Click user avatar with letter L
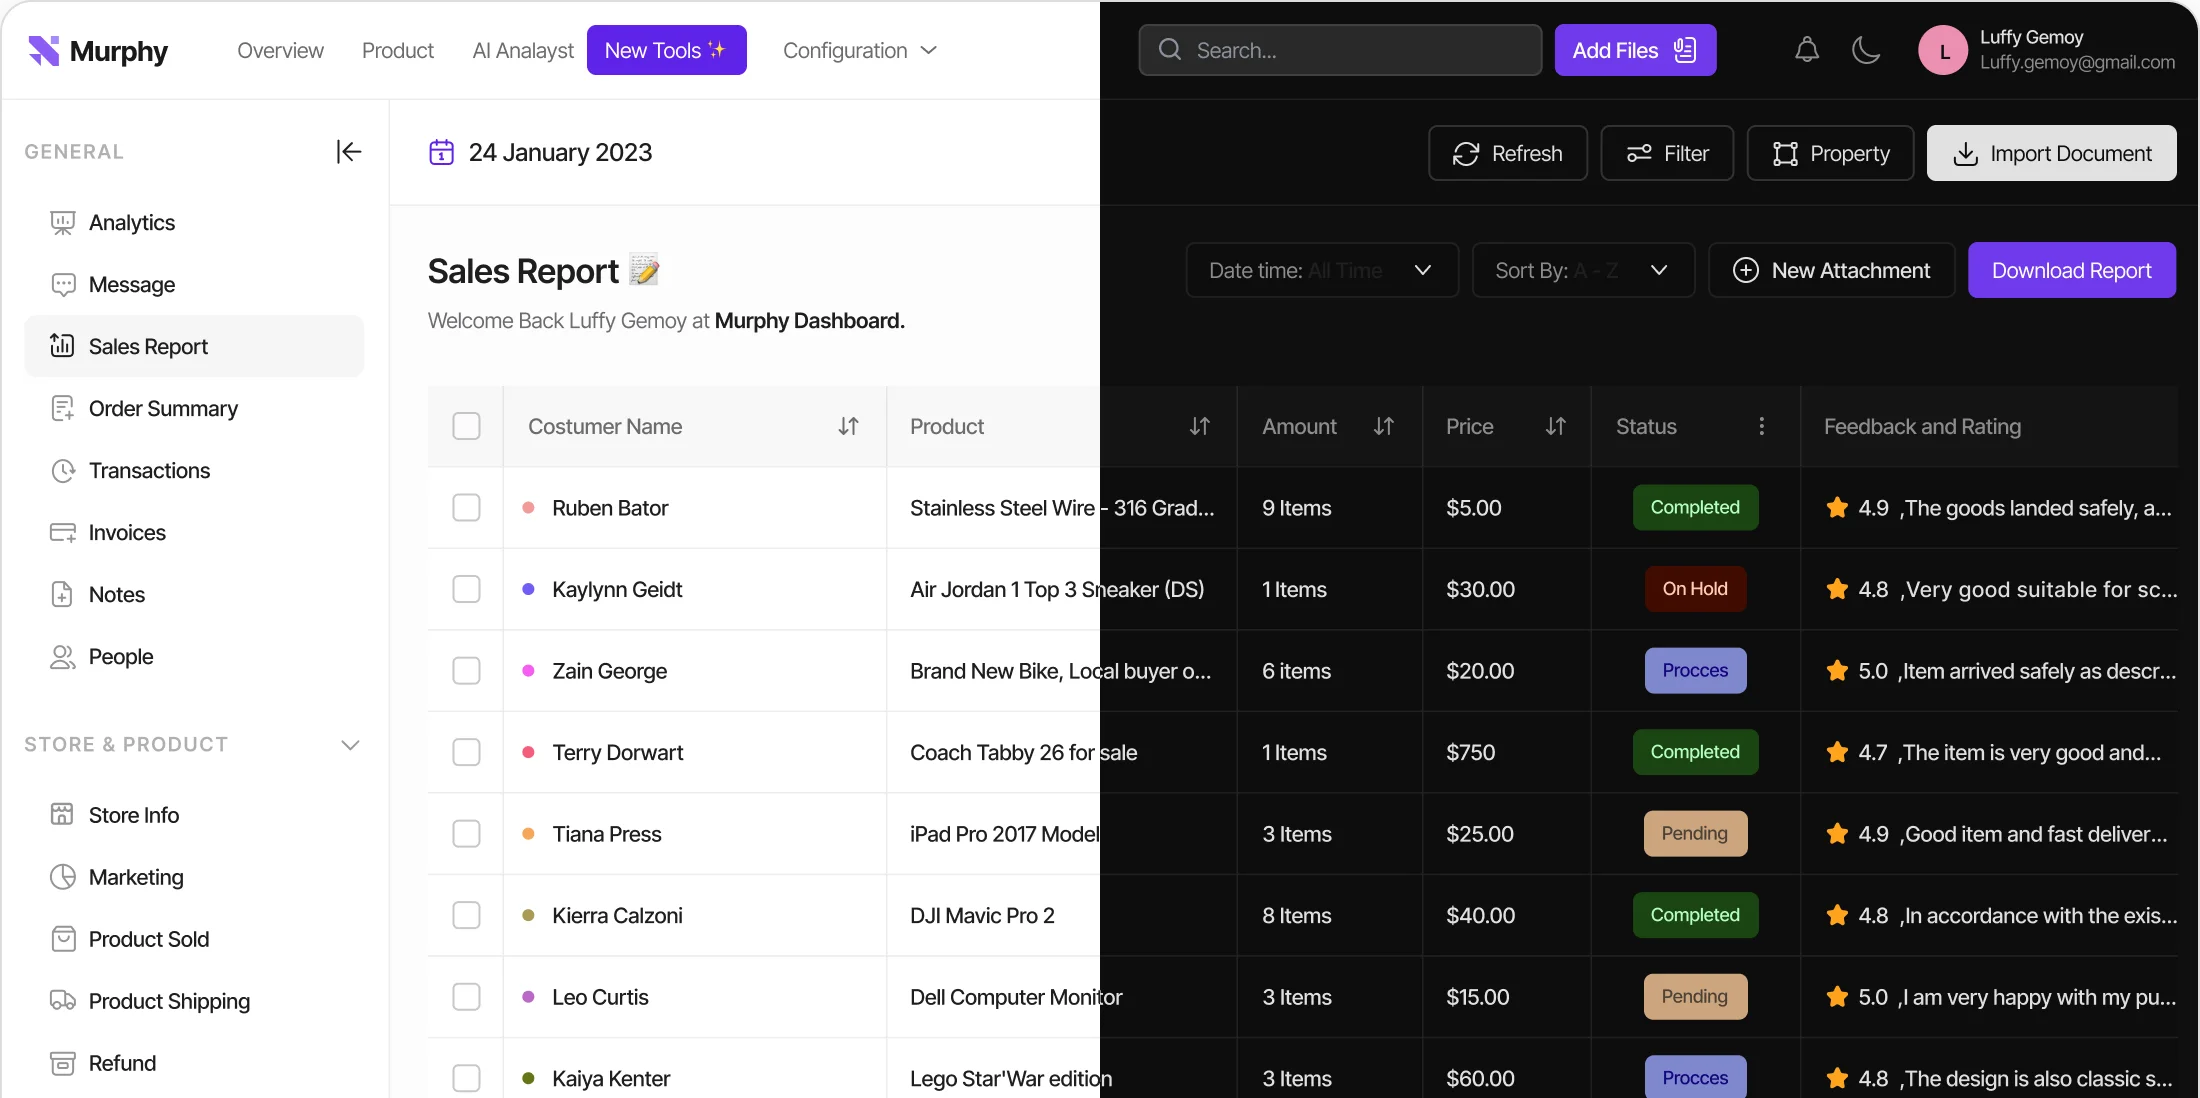This screenshot has width=2200, height=1098. click(1943, 51)
